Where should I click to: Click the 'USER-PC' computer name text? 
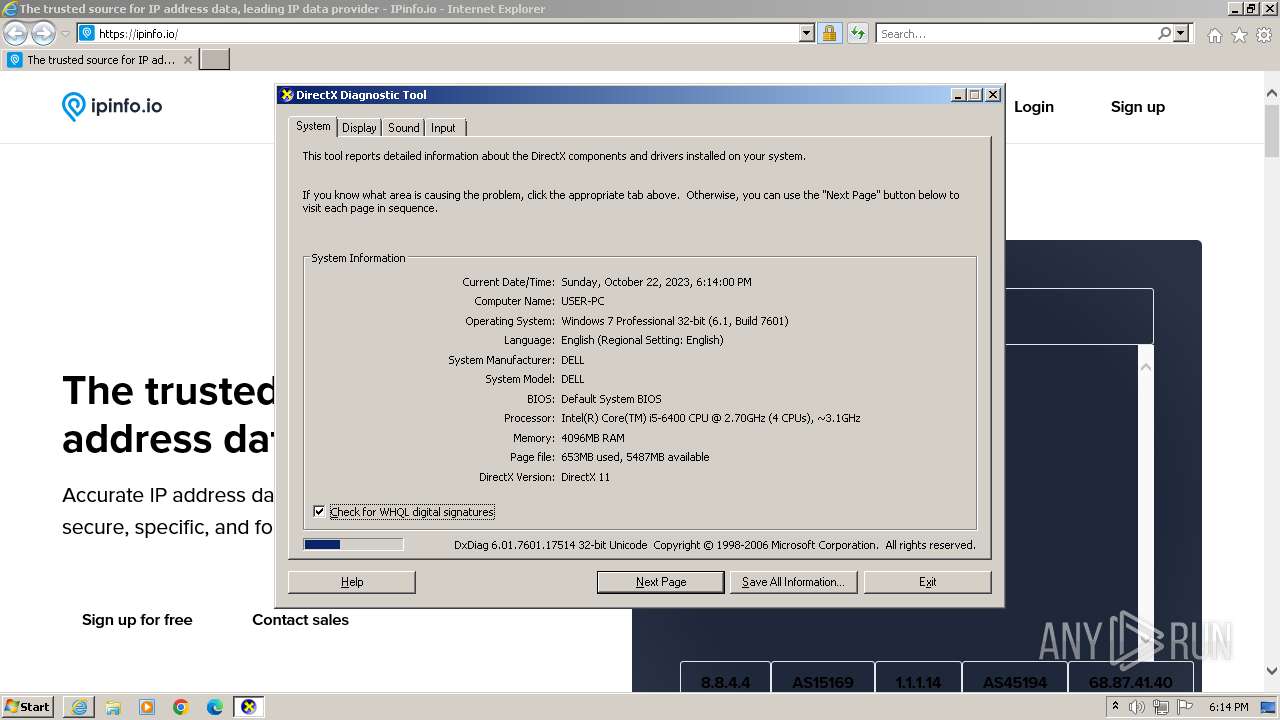pos(583,301)
